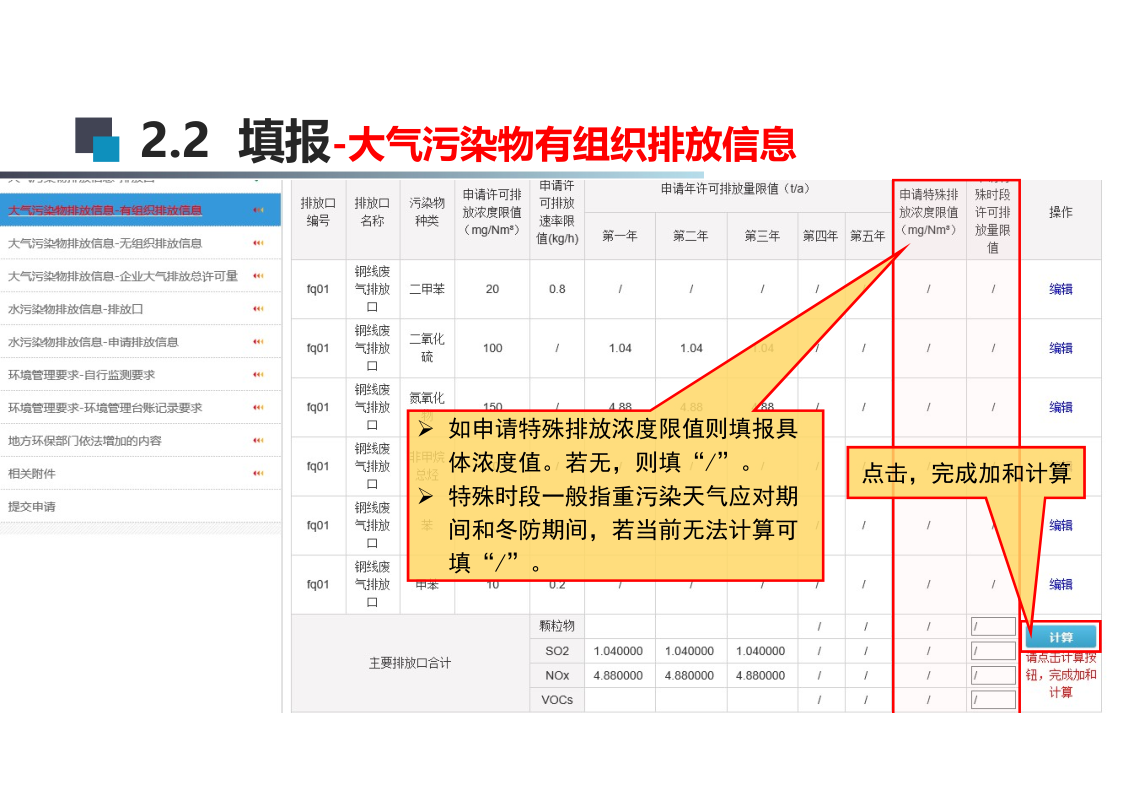Click first-year value 4.88 in 氮氧化物 row
This screenshot has width=1123, height=794.
pos(620,407)
